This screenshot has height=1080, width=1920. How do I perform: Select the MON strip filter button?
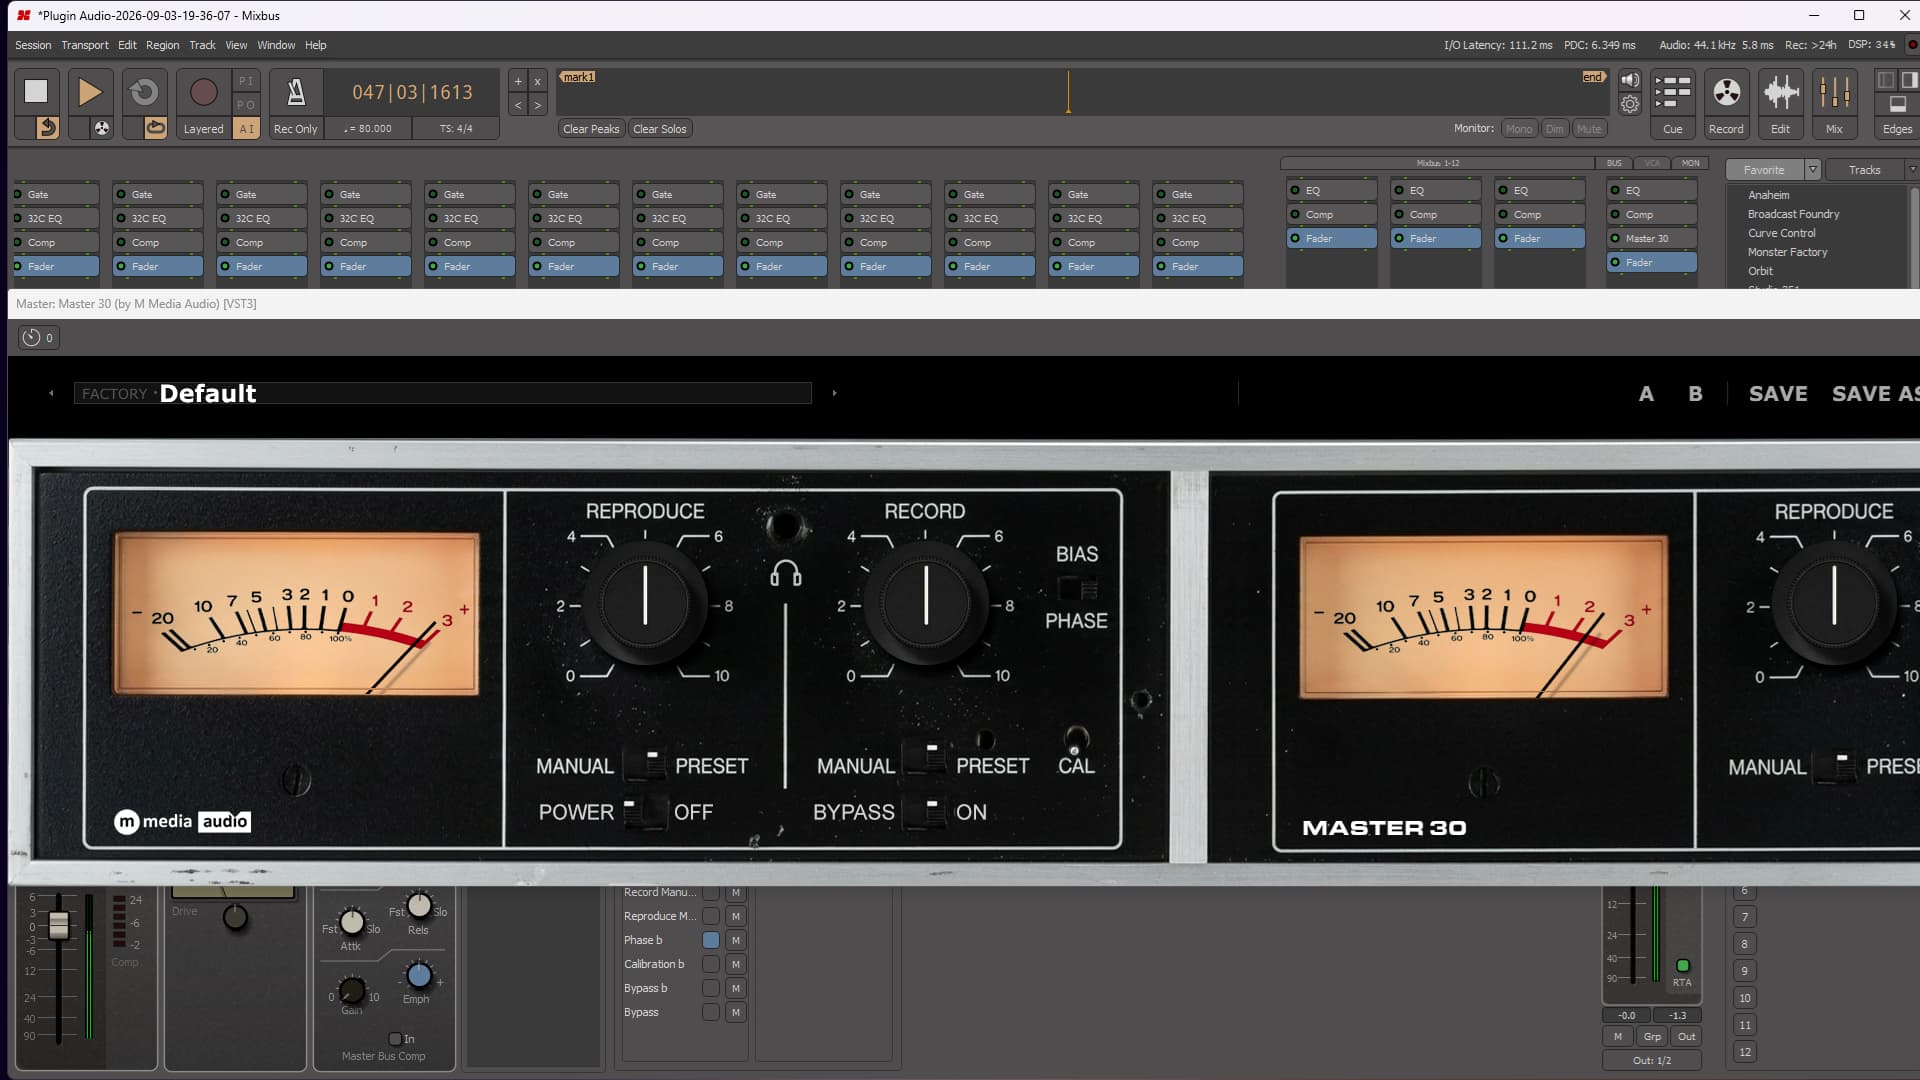click(1690, 163)
